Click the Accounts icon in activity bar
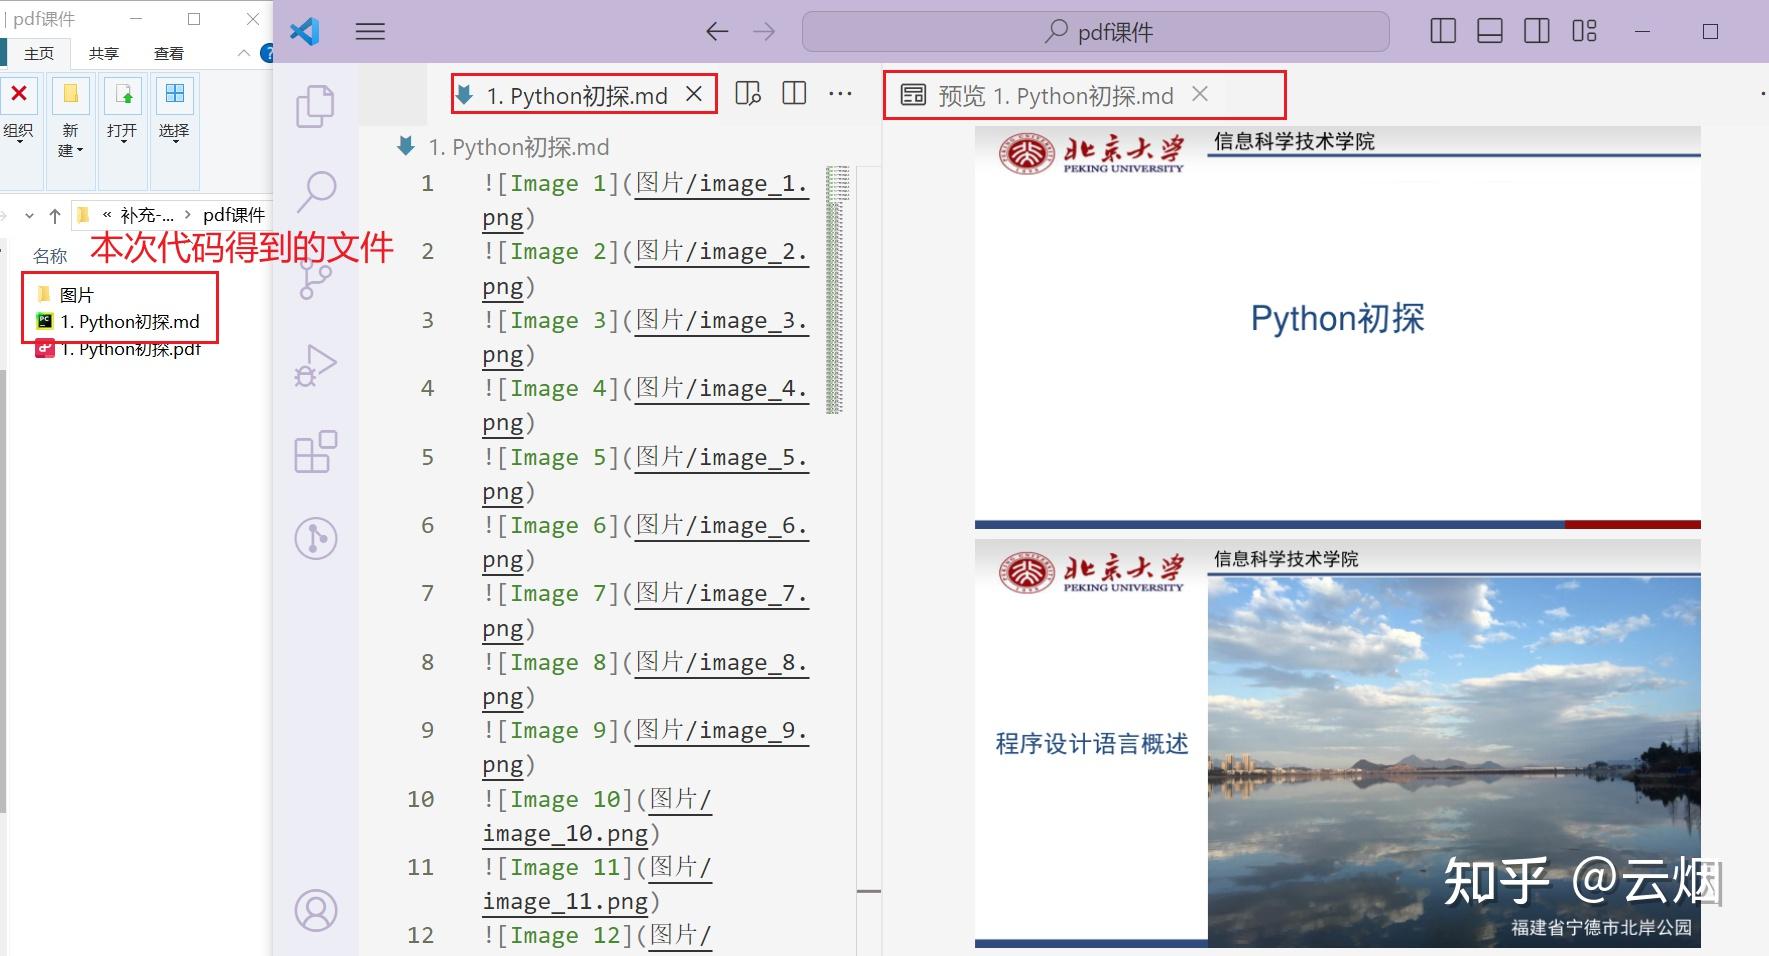Screen dimensions: 1769x956 coord(316,911)
